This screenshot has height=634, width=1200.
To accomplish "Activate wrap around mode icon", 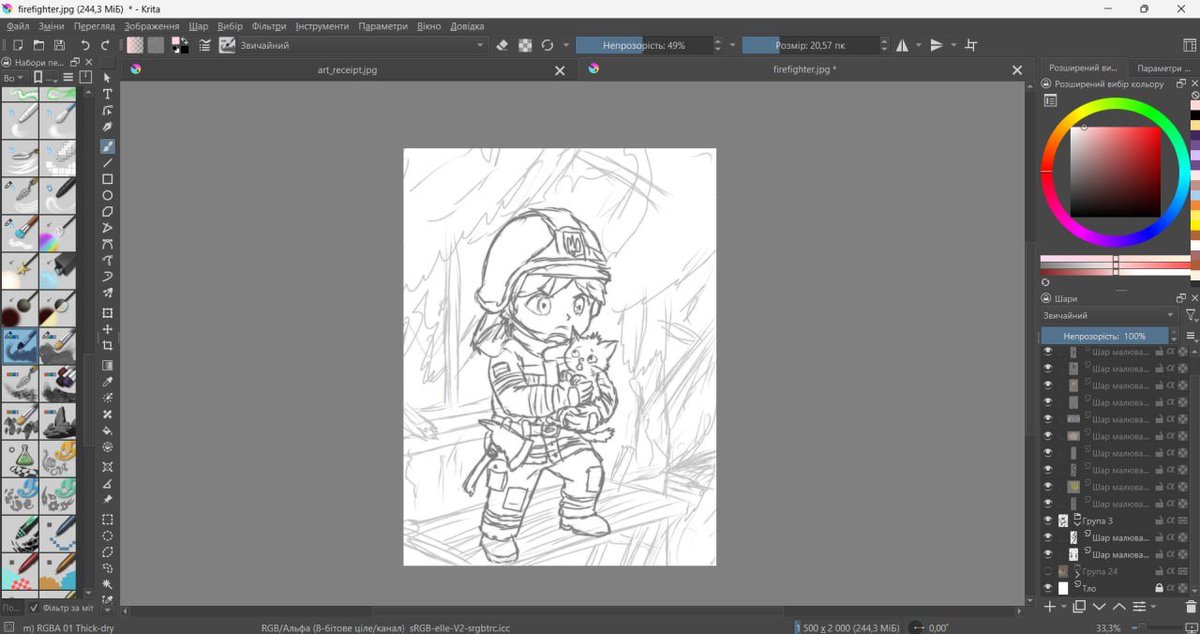I will 970,45.
